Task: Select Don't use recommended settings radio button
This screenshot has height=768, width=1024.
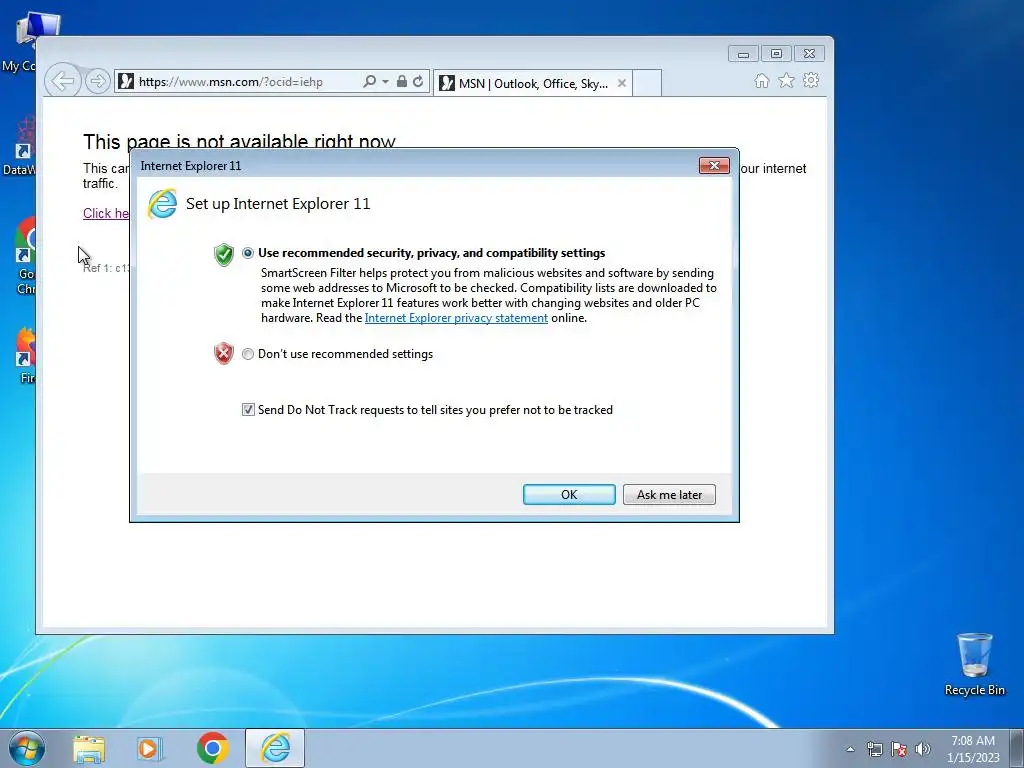Action: (248, 354)
